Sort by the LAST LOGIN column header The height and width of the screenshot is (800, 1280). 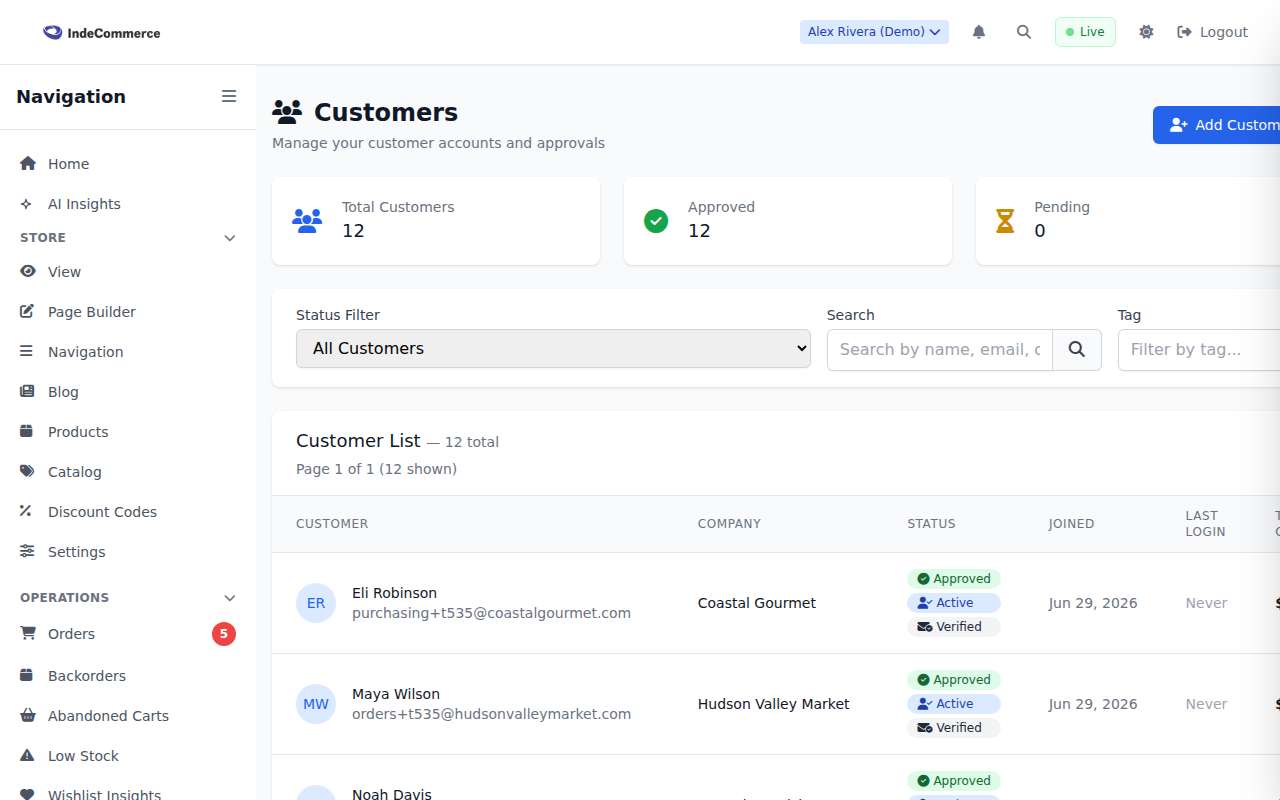coord(1205,524)
